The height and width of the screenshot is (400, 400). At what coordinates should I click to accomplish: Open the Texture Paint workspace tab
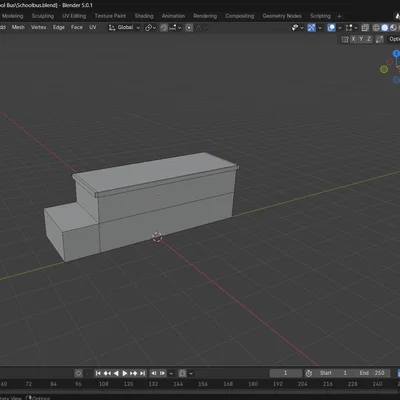tap(110, 16)
